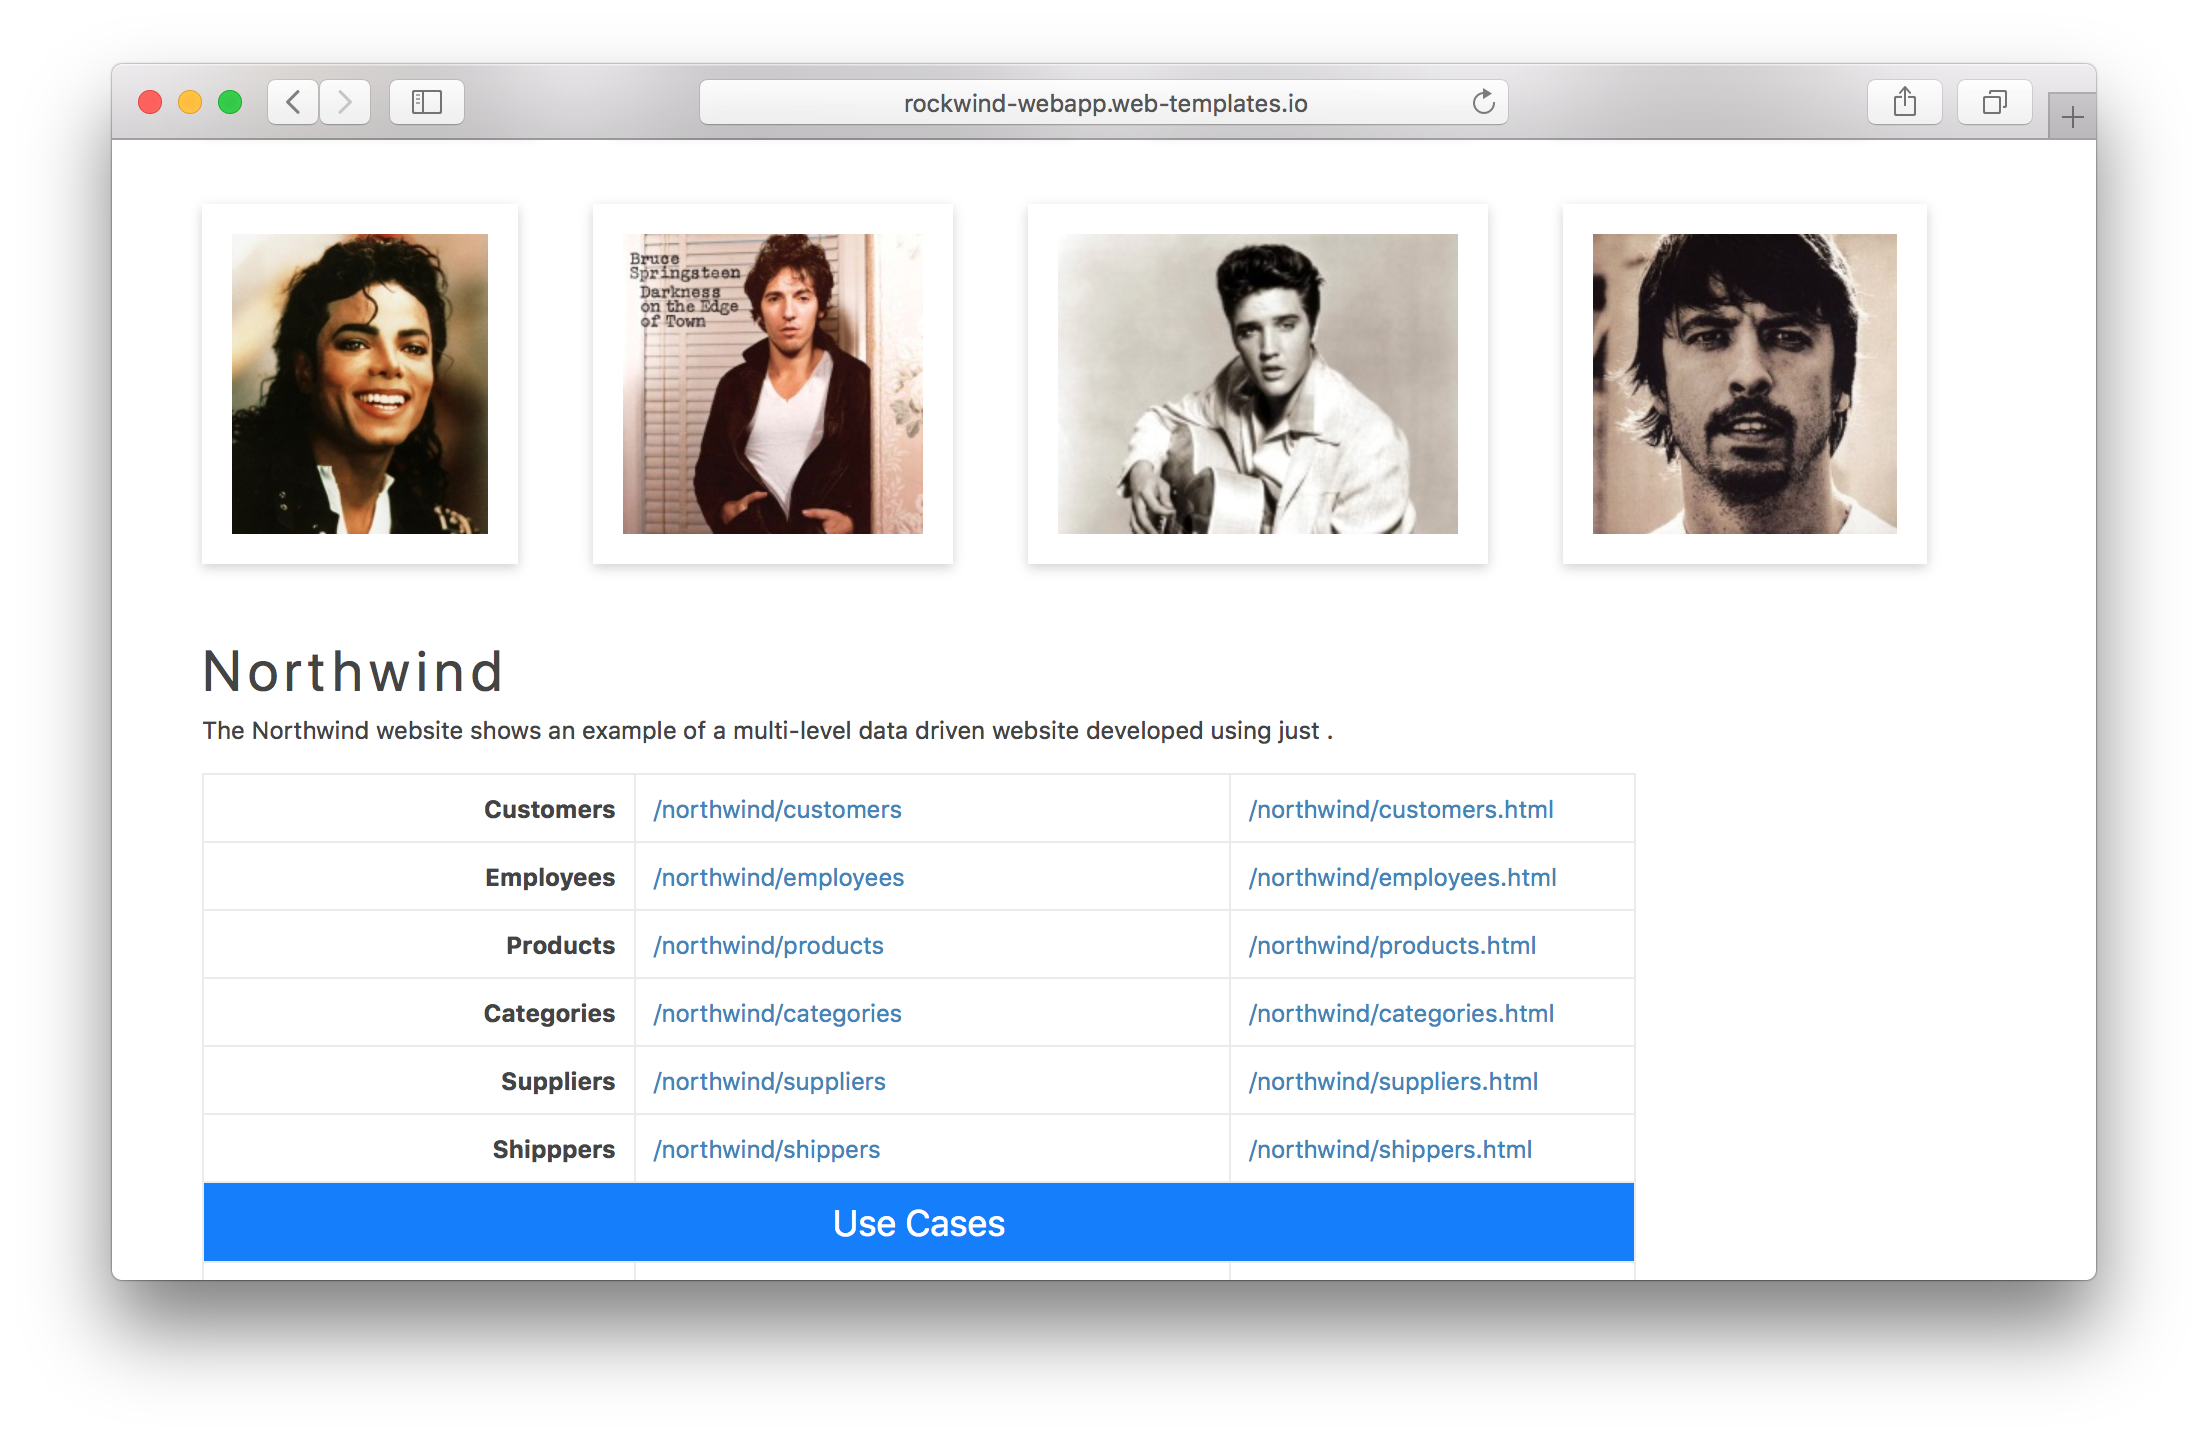Show all tabs overview icon

click(x=1994, y=102)
